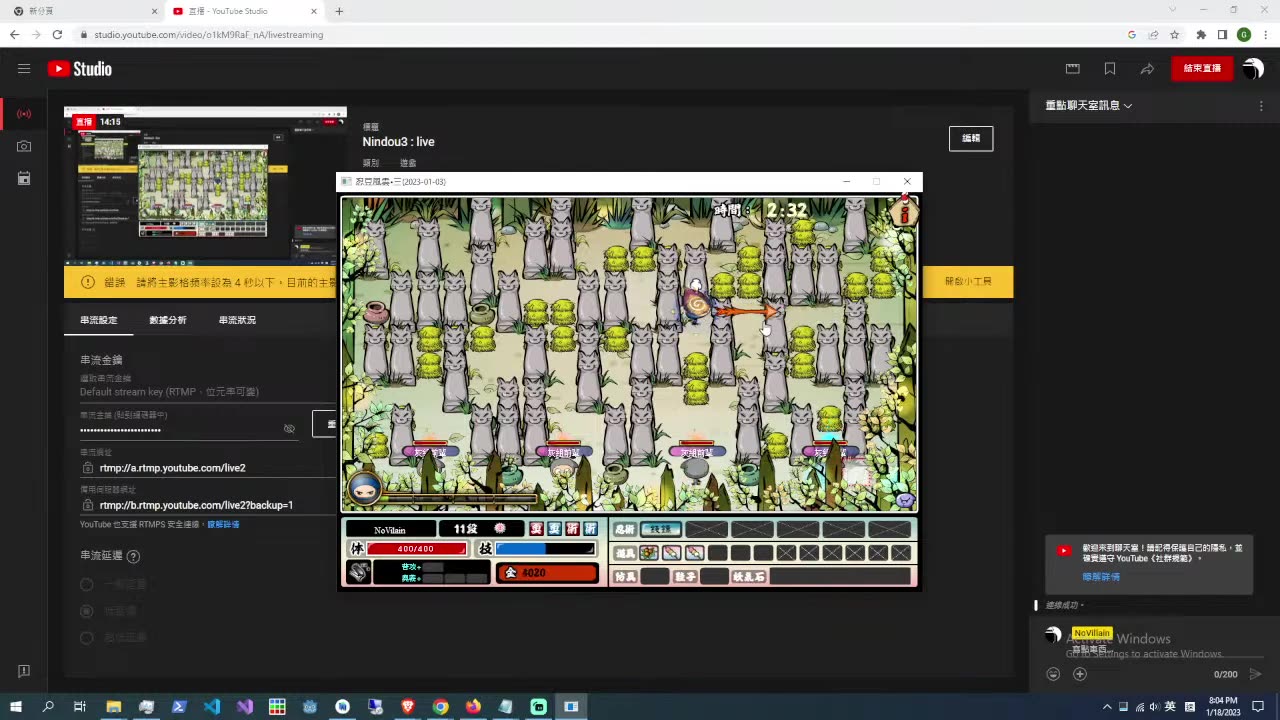Click the ninja avatar in the game's lower left

366,489
